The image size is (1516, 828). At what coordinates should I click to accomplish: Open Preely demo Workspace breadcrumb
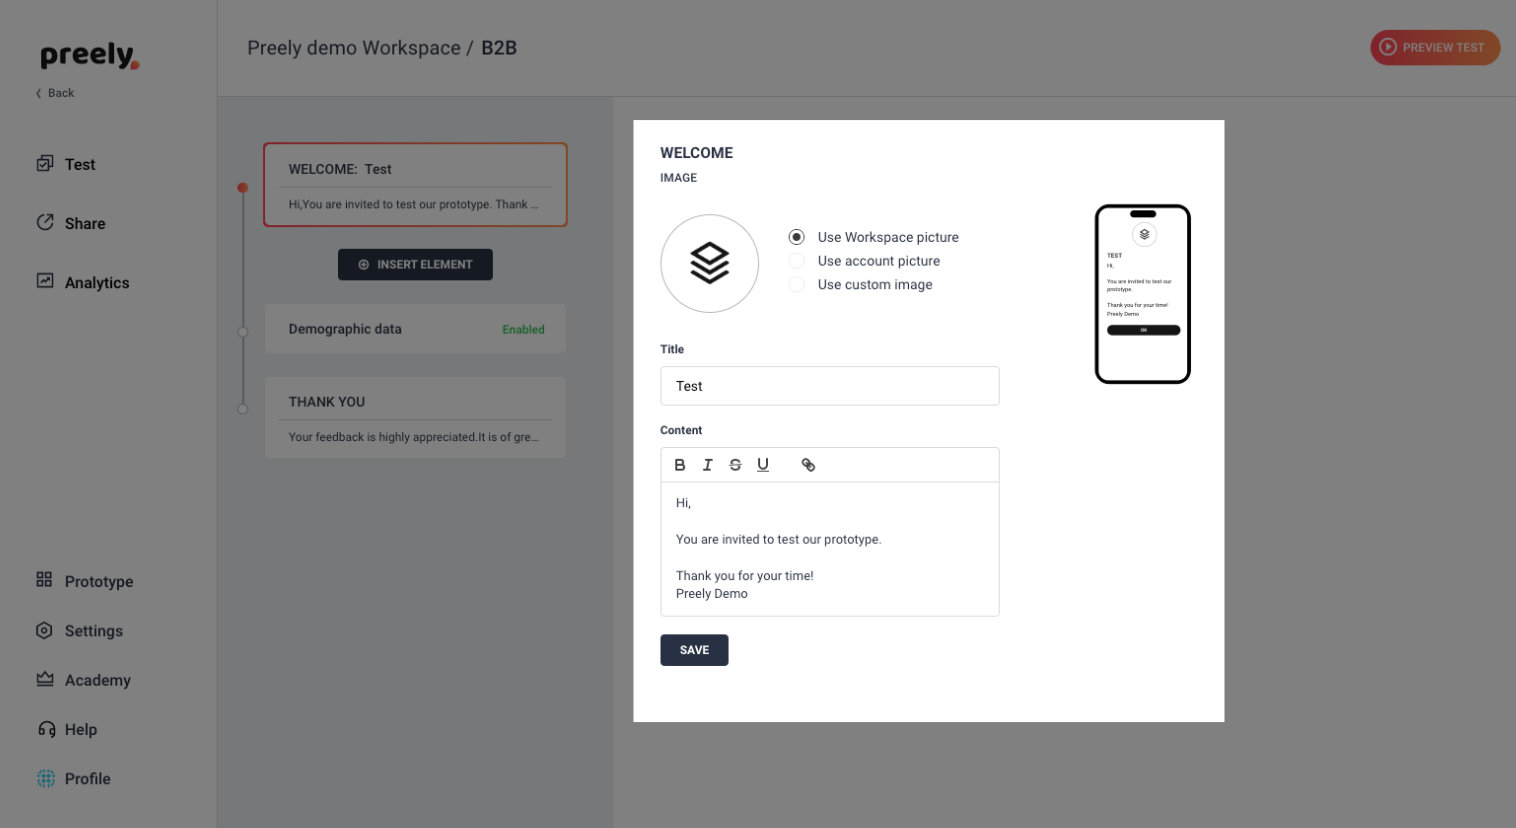[354, 48]
